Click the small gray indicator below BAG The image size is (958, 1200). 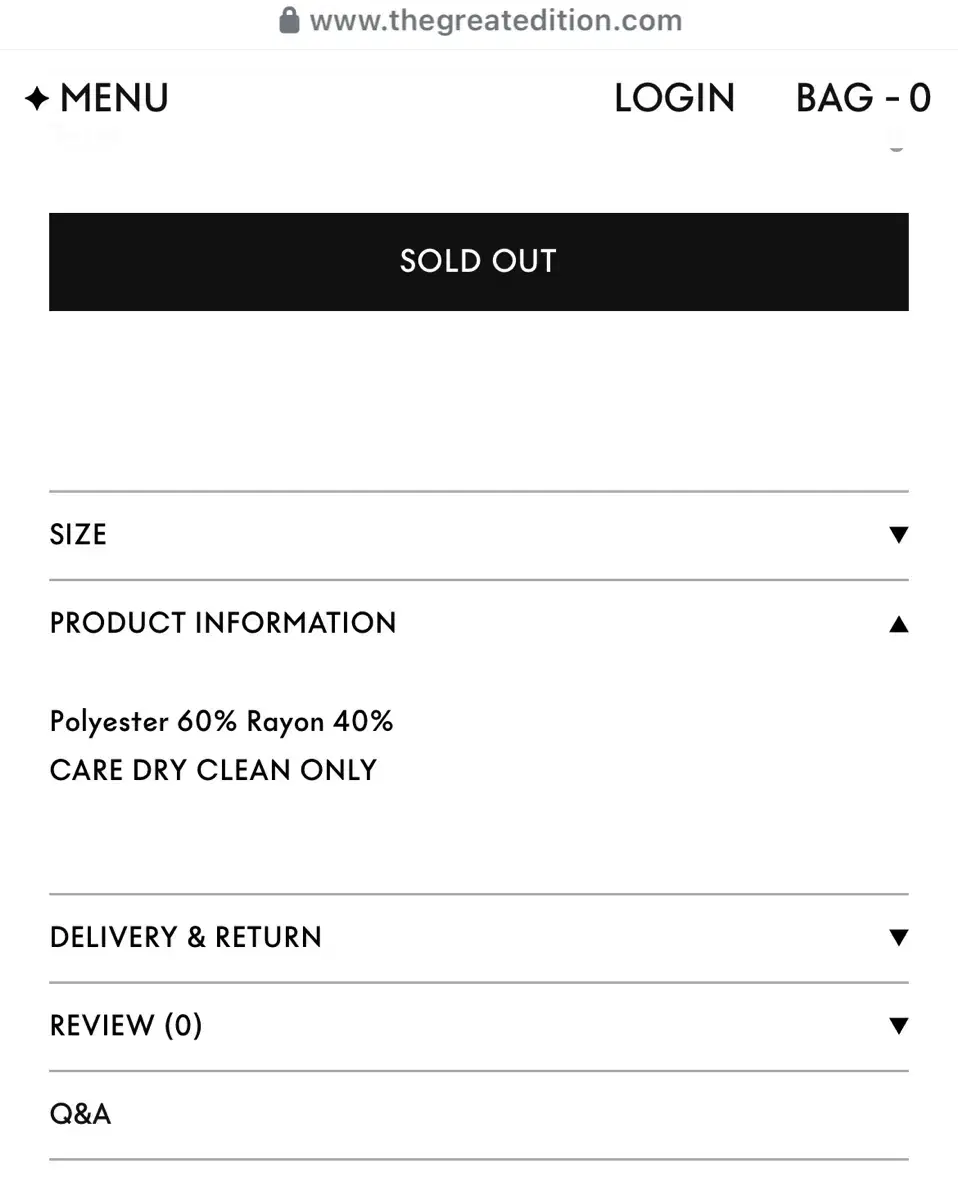896,147
